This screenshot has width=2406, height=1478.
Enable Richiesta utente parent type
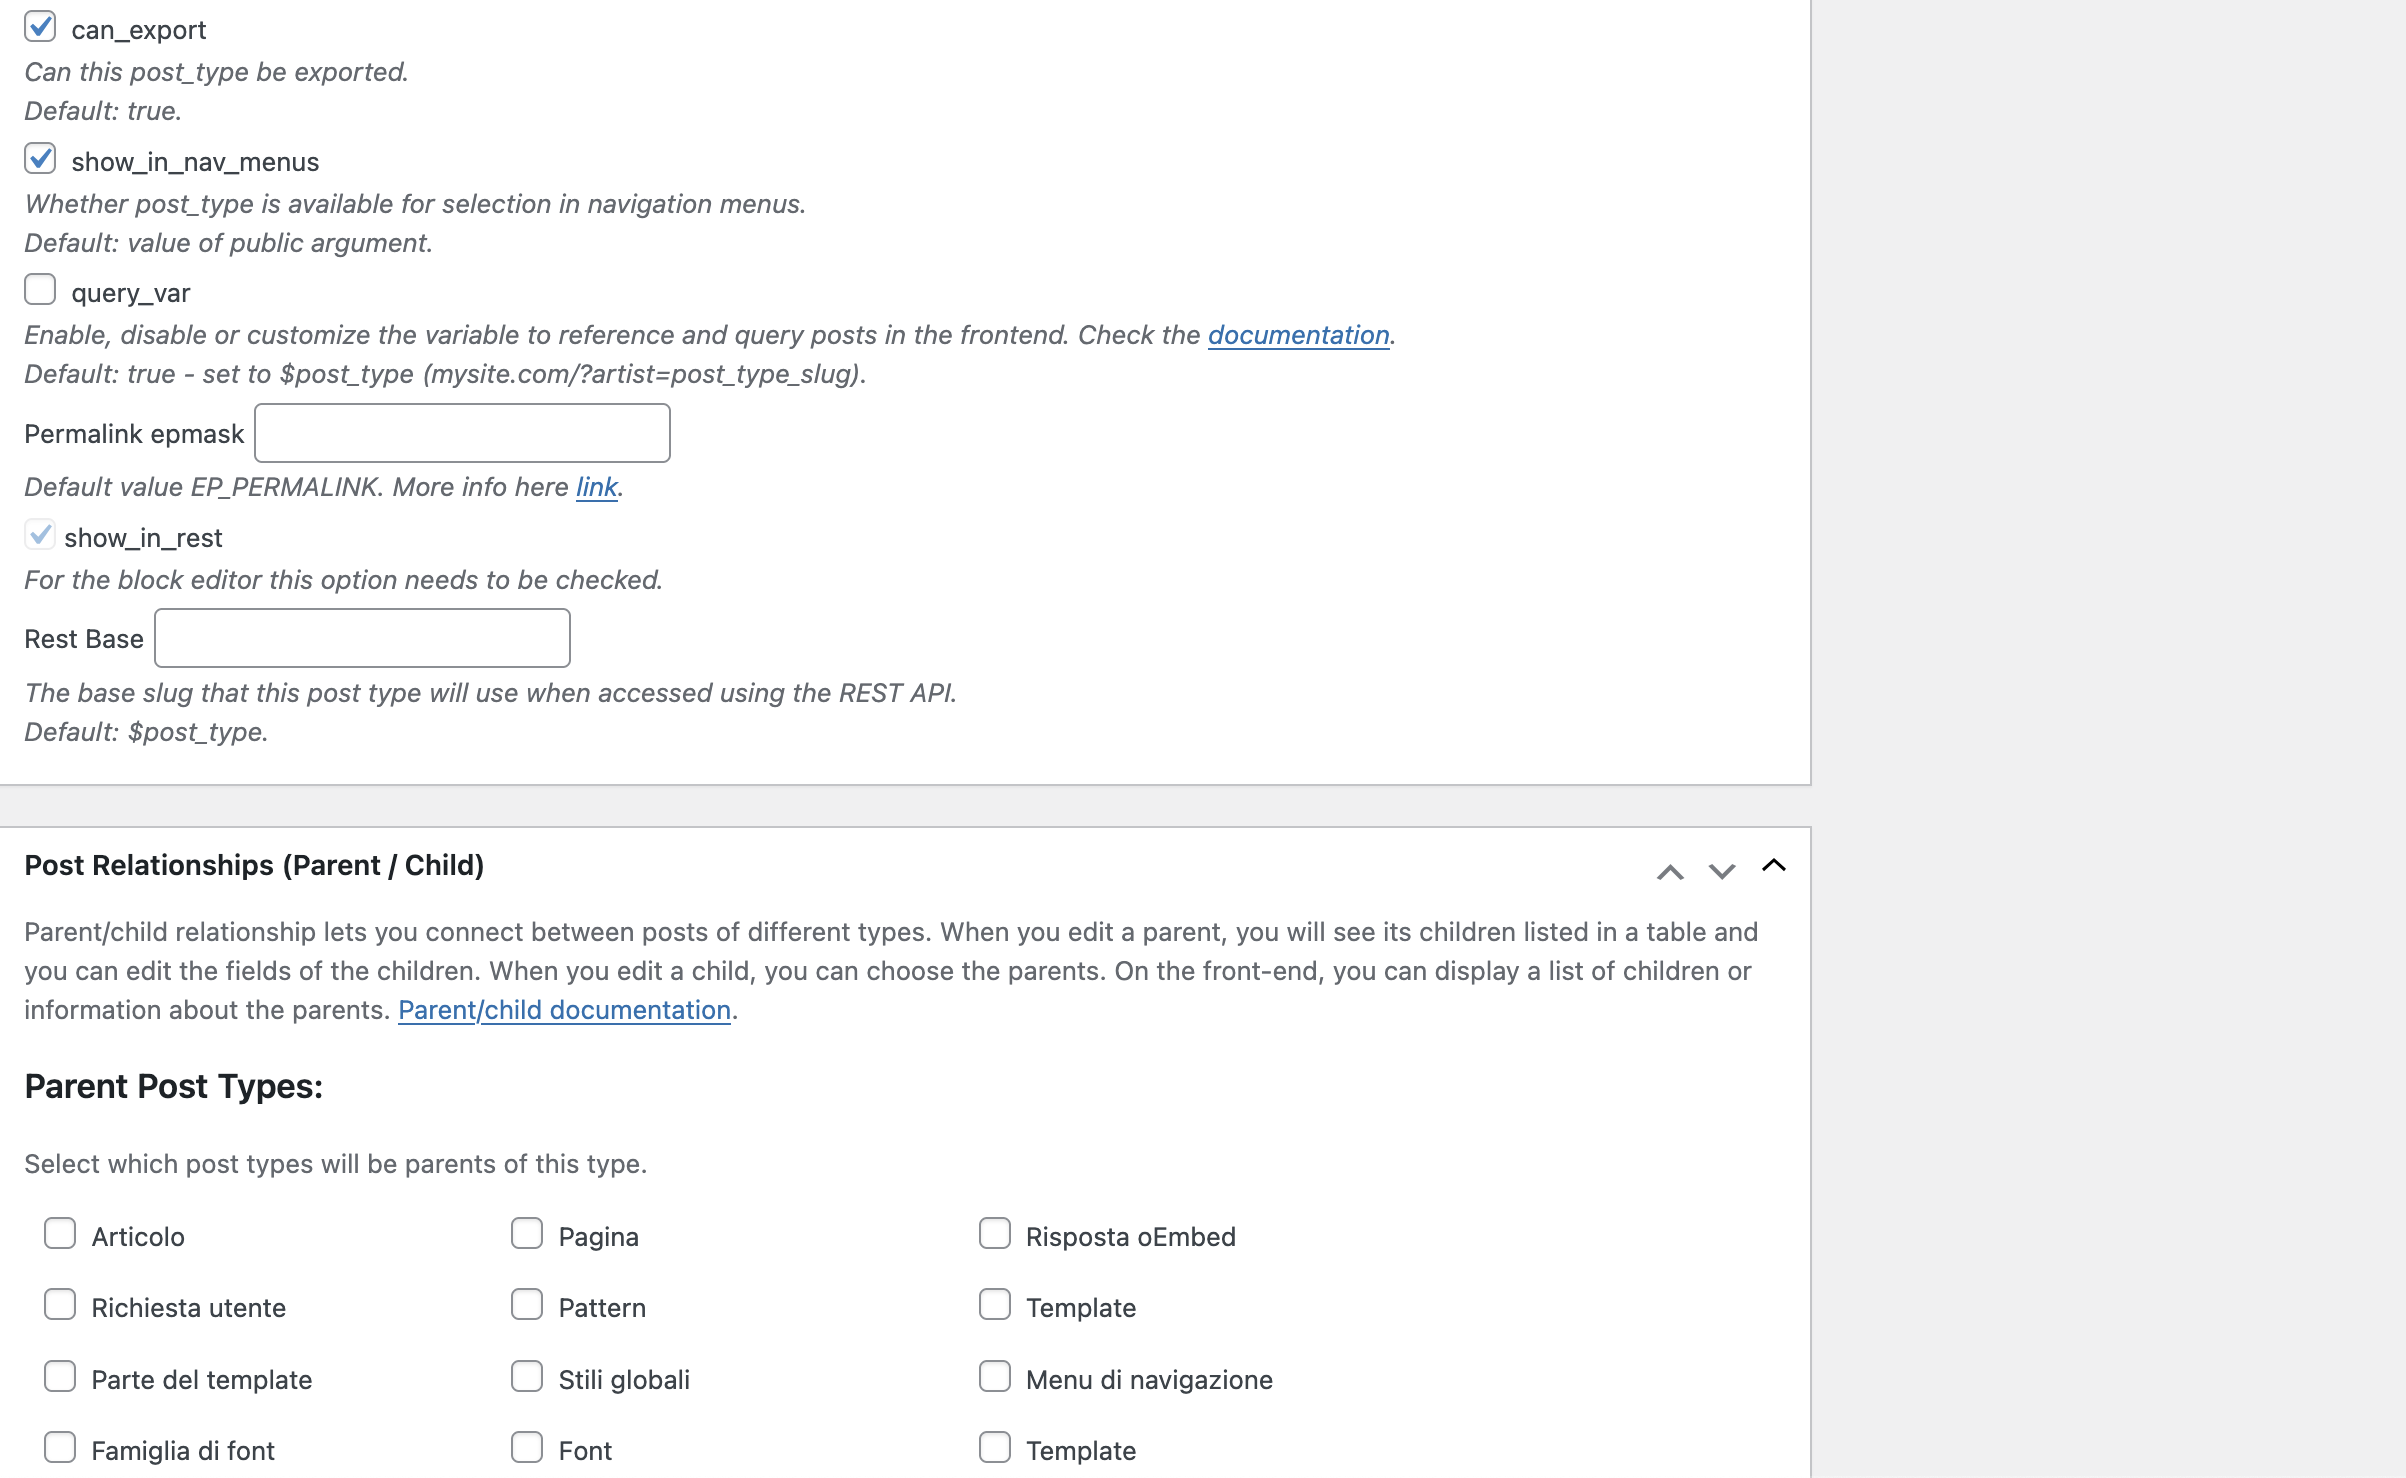60,1305
